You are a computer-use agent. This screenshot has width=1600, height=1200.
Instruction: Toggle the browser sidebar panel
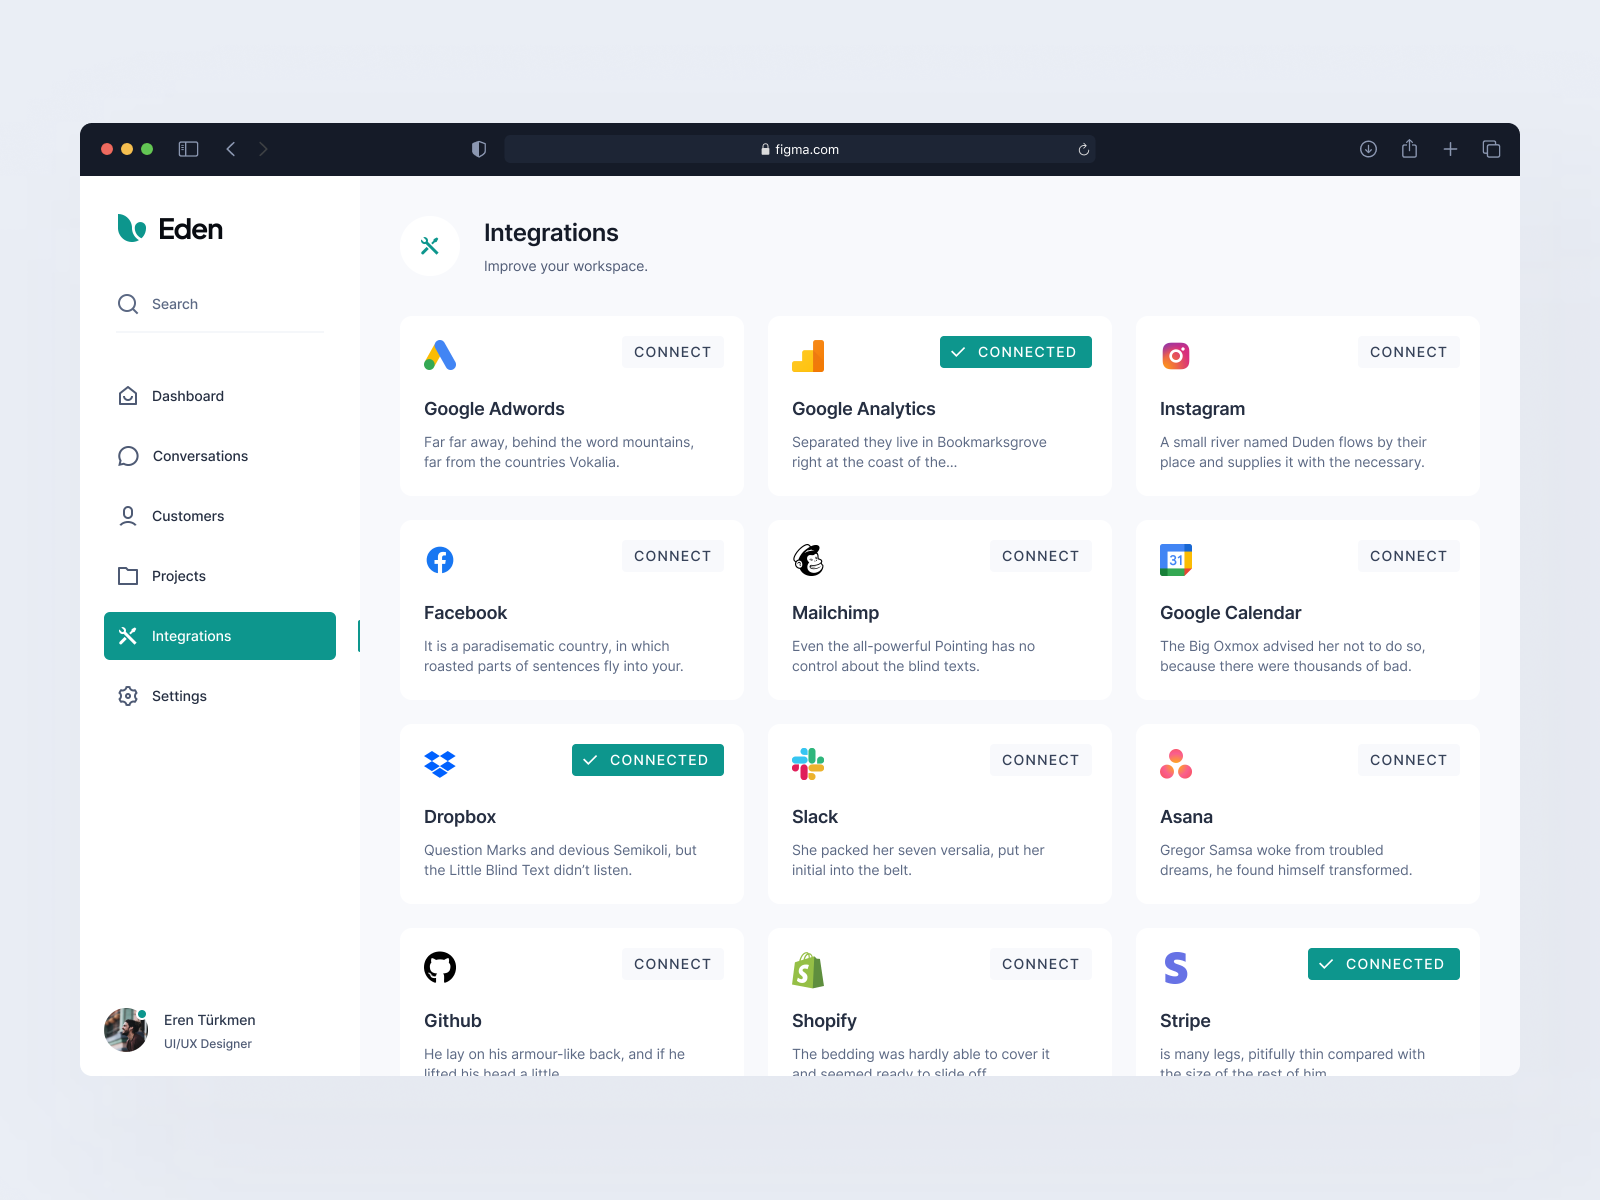pyautogui.click(x=187, y=148)
